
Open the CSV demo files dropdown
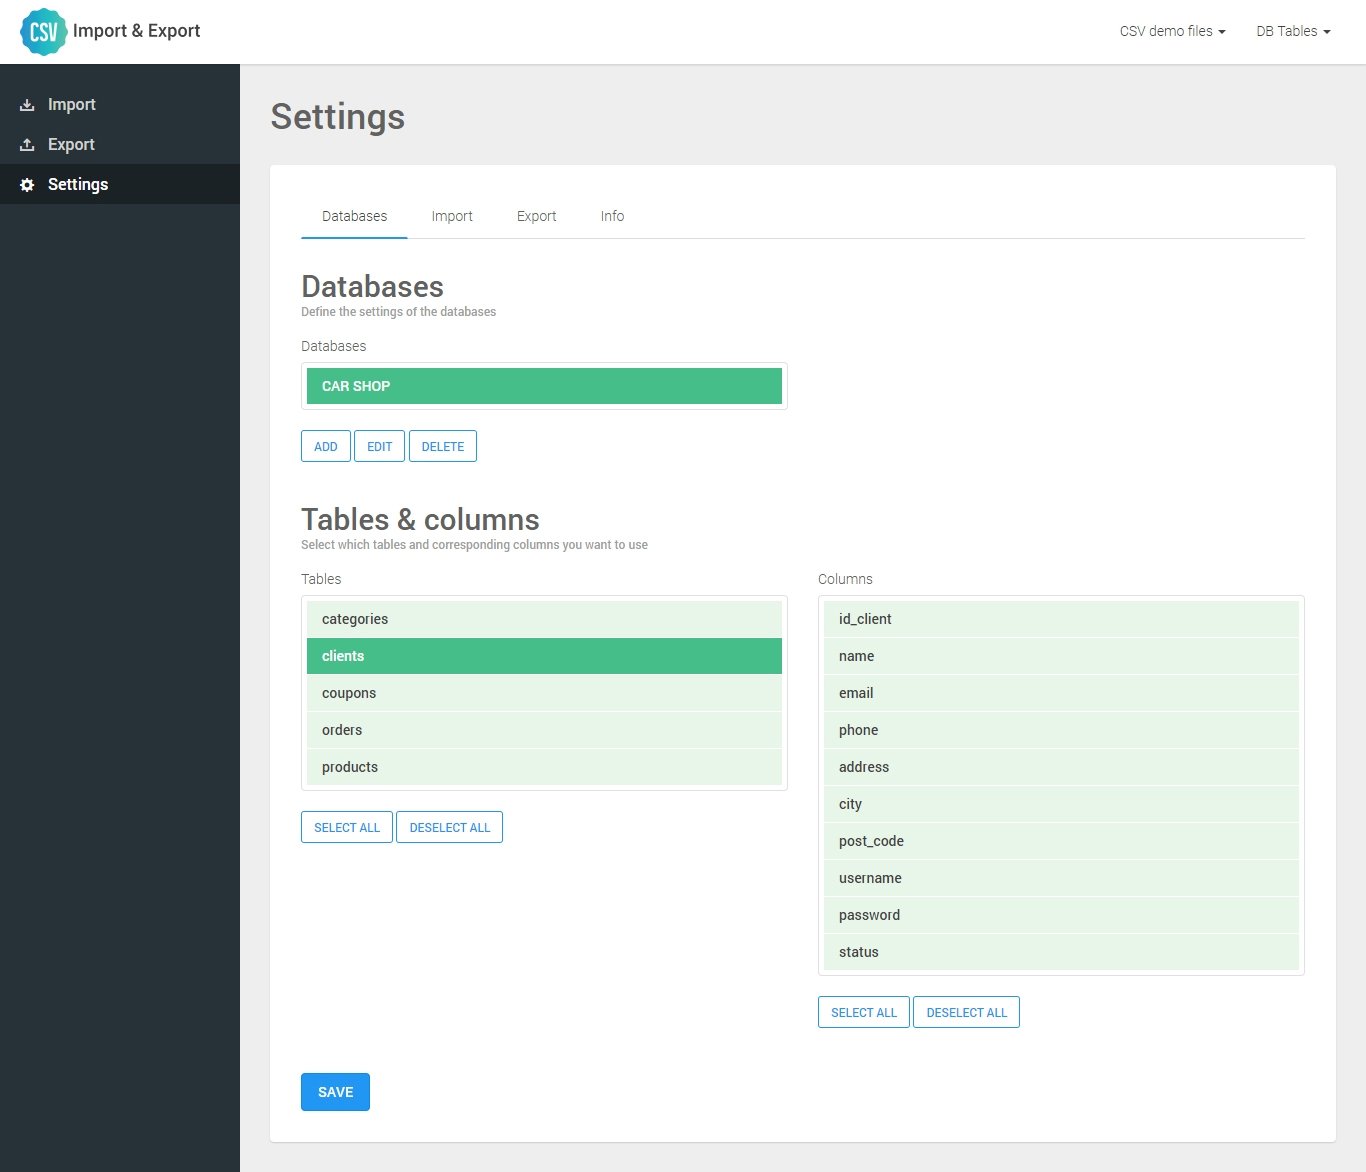1172,32
